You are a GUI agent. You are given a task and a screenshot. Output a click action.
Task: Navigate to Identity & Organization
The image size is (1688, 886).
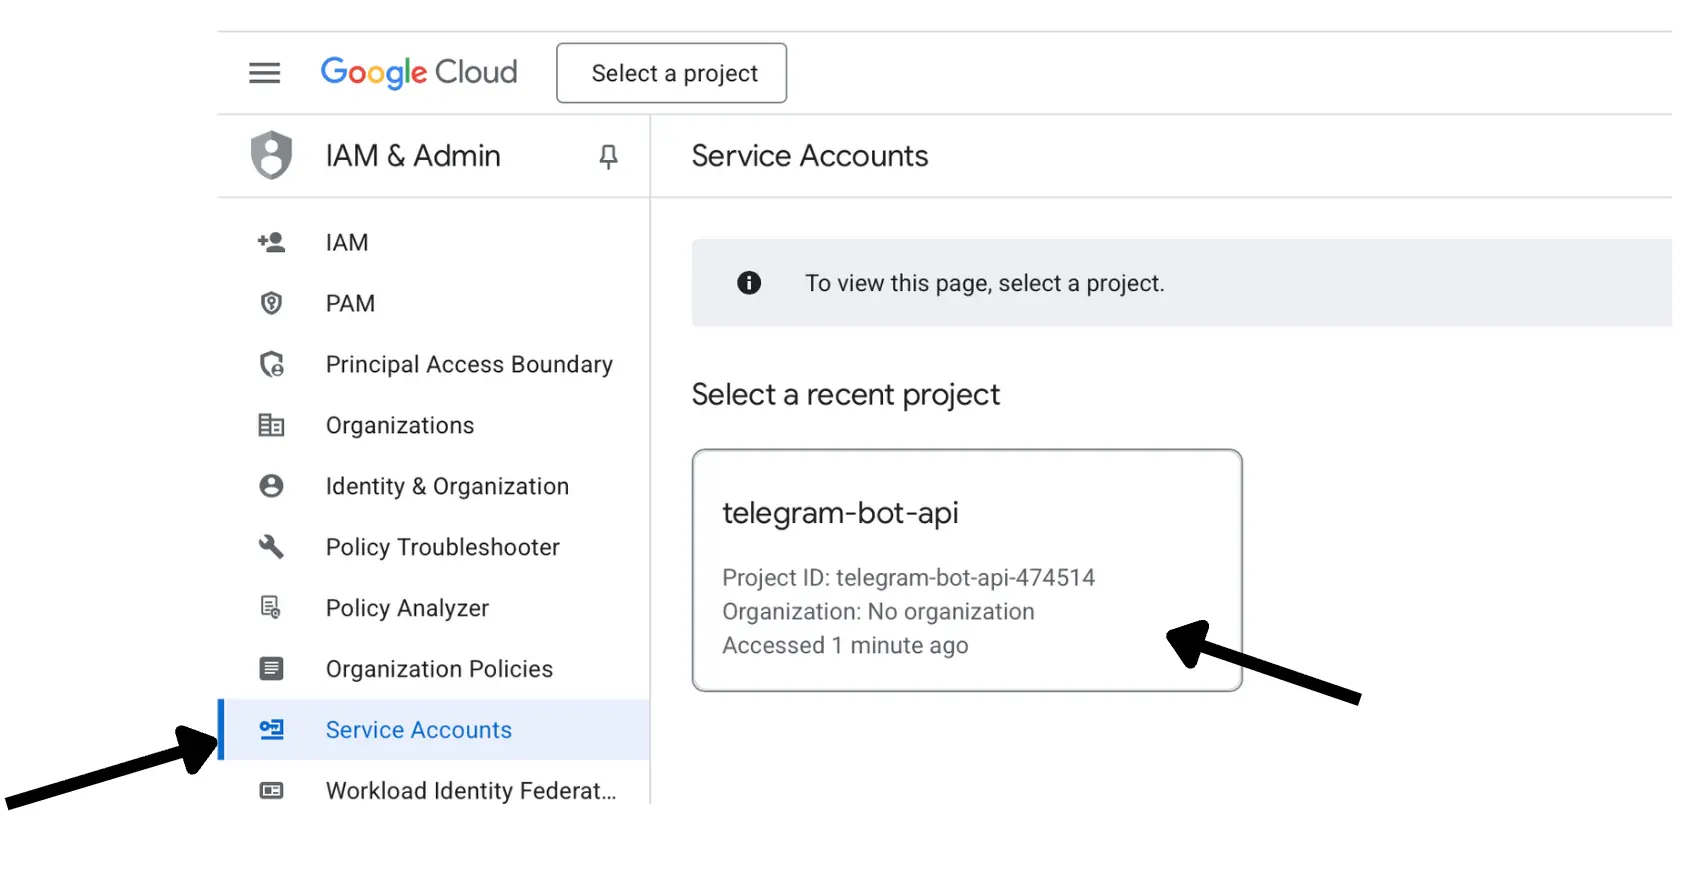(x=447, y=486)
